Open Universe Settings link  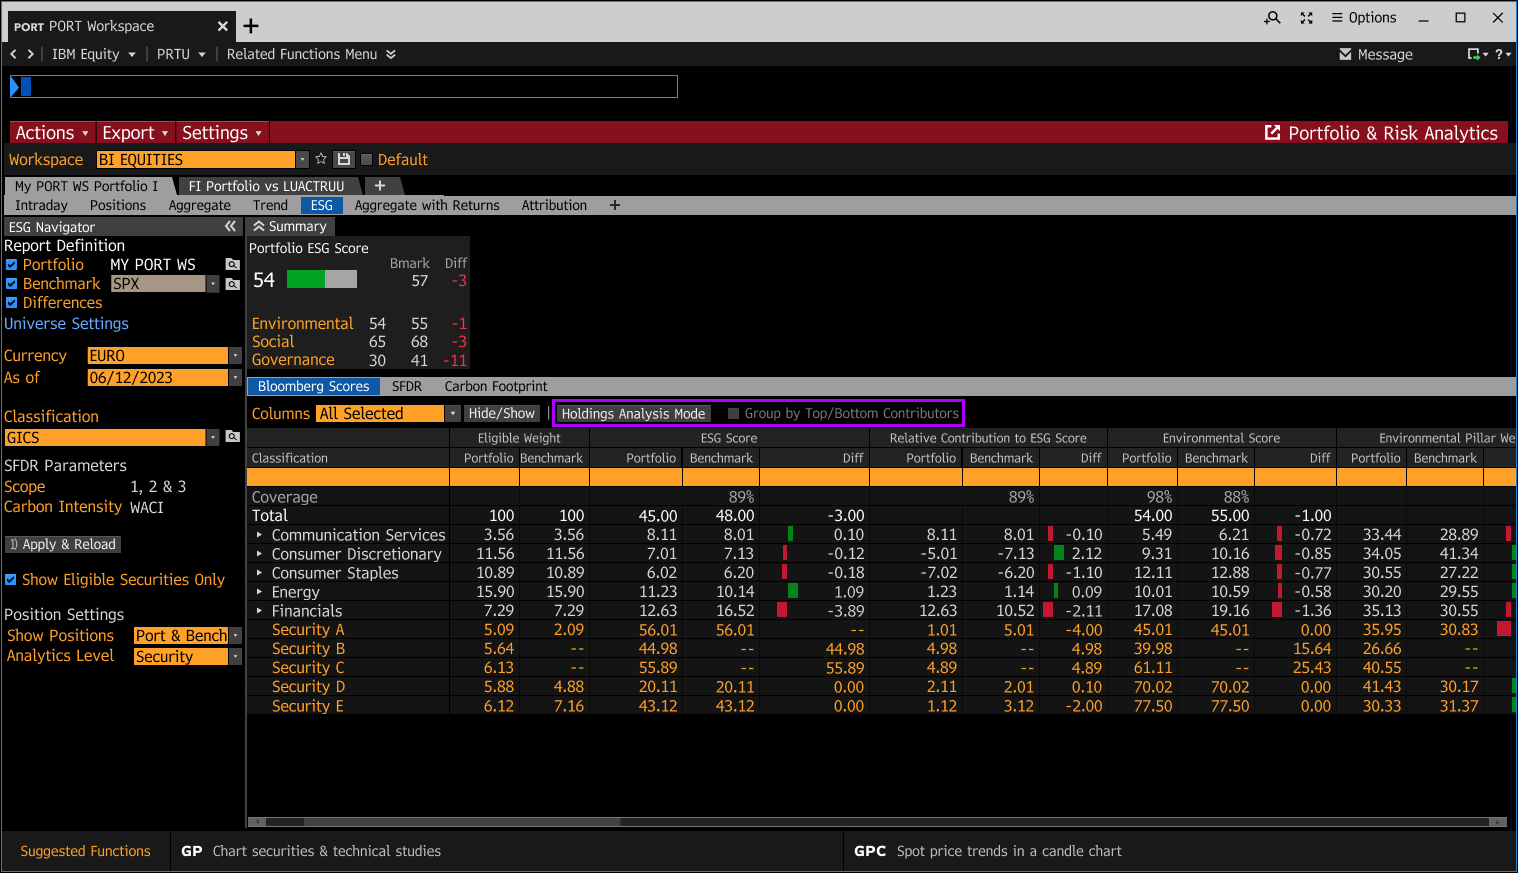(66, 324)
